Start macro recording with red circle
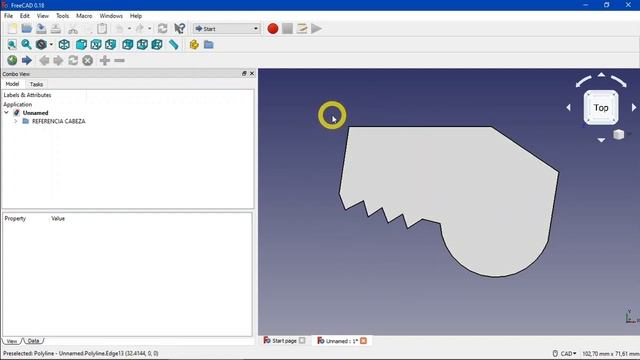This screenshot has height=360, width=640. pos(273,29)
